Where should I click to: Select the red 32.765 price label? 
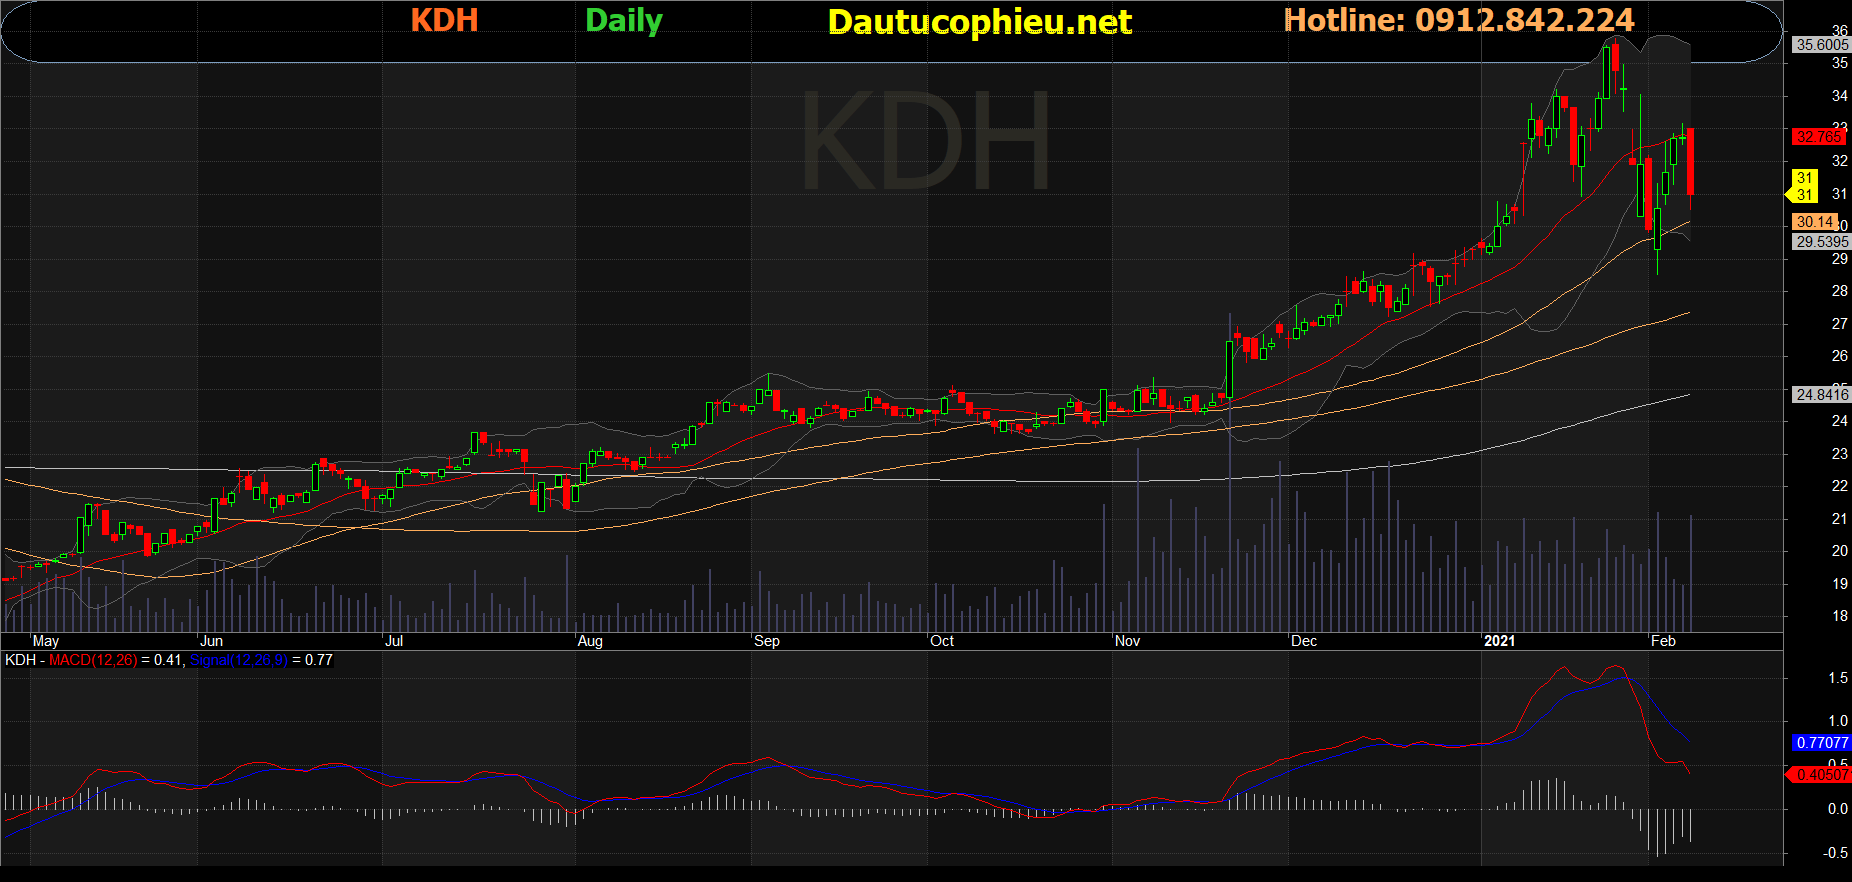point(1818,137)
